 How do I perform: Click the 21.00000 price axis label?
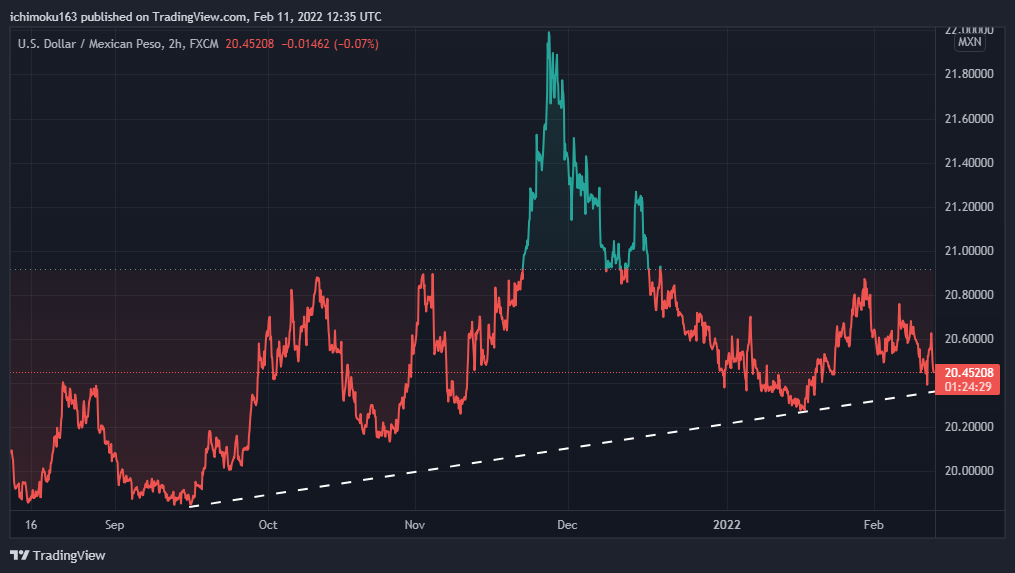click(x=969, y=251)
